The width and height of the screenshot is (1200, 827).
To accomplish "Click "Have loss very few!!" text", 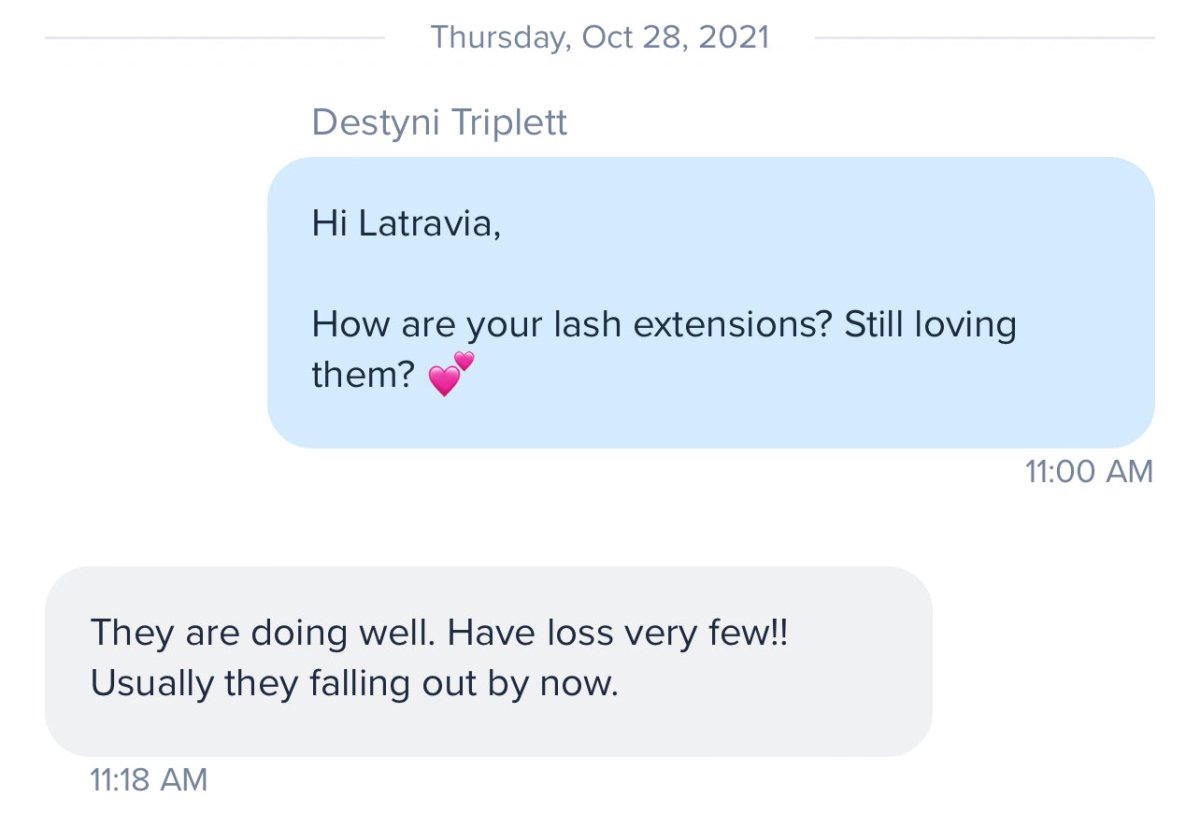I will pos(618,633).
